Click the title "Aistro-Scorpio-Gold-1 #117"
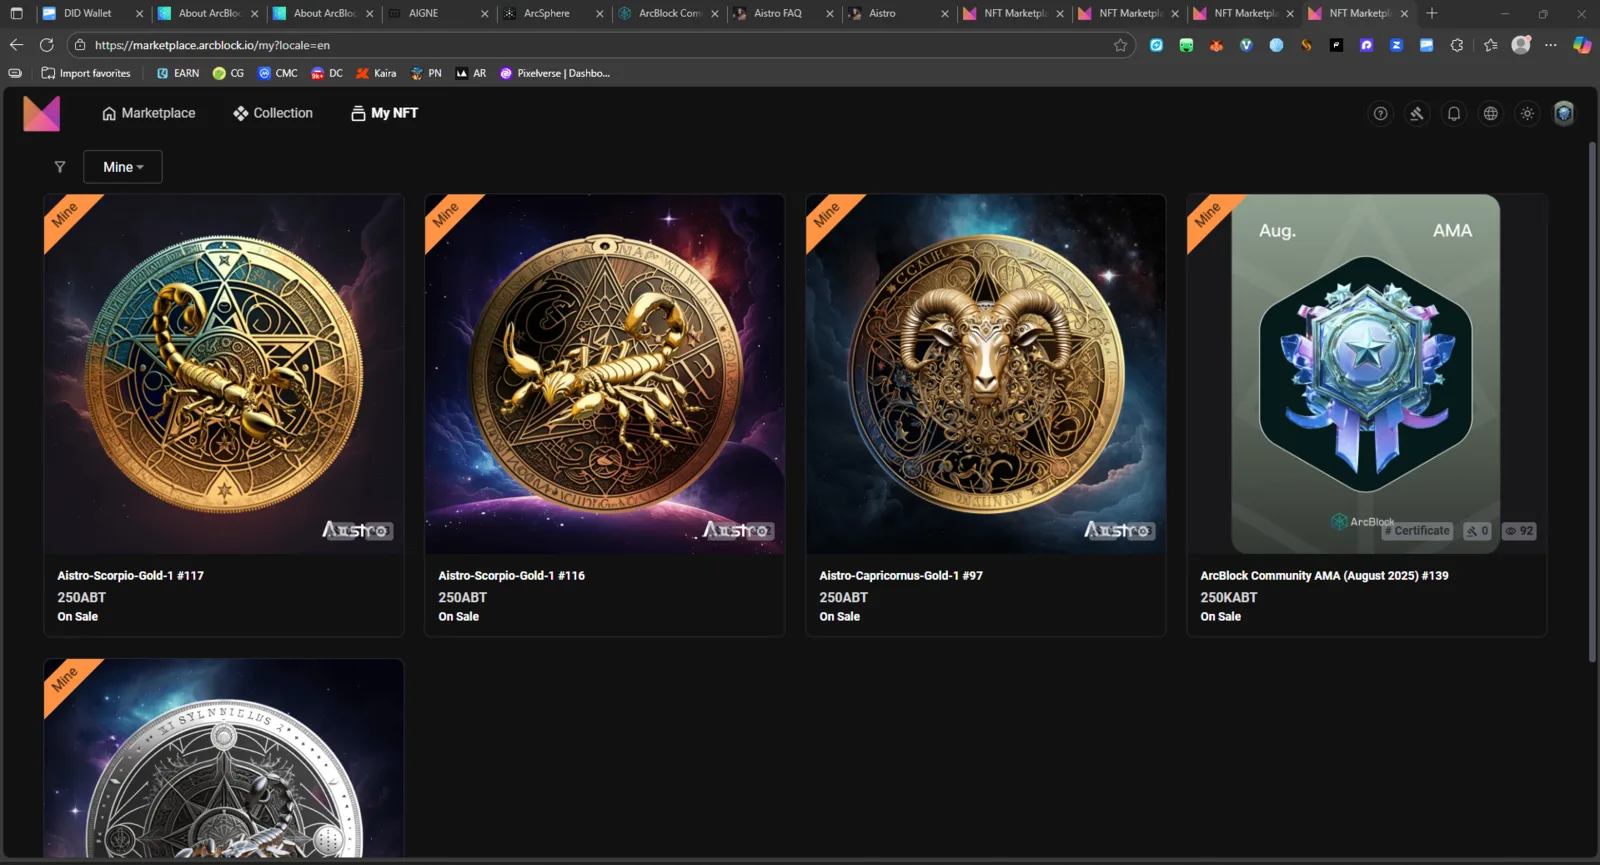The width and height of the screenshot is (1600, 865). point(131,576)
